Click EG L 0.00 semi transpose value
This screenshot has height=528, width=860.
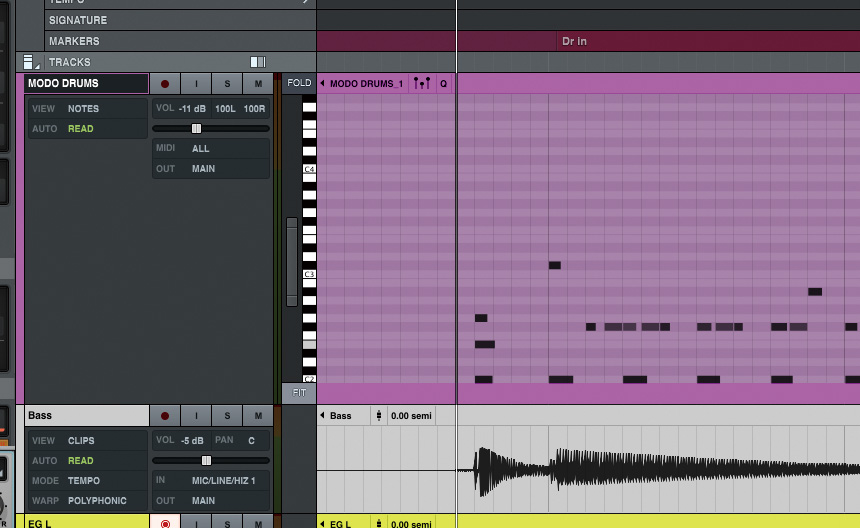click(411, 524)
